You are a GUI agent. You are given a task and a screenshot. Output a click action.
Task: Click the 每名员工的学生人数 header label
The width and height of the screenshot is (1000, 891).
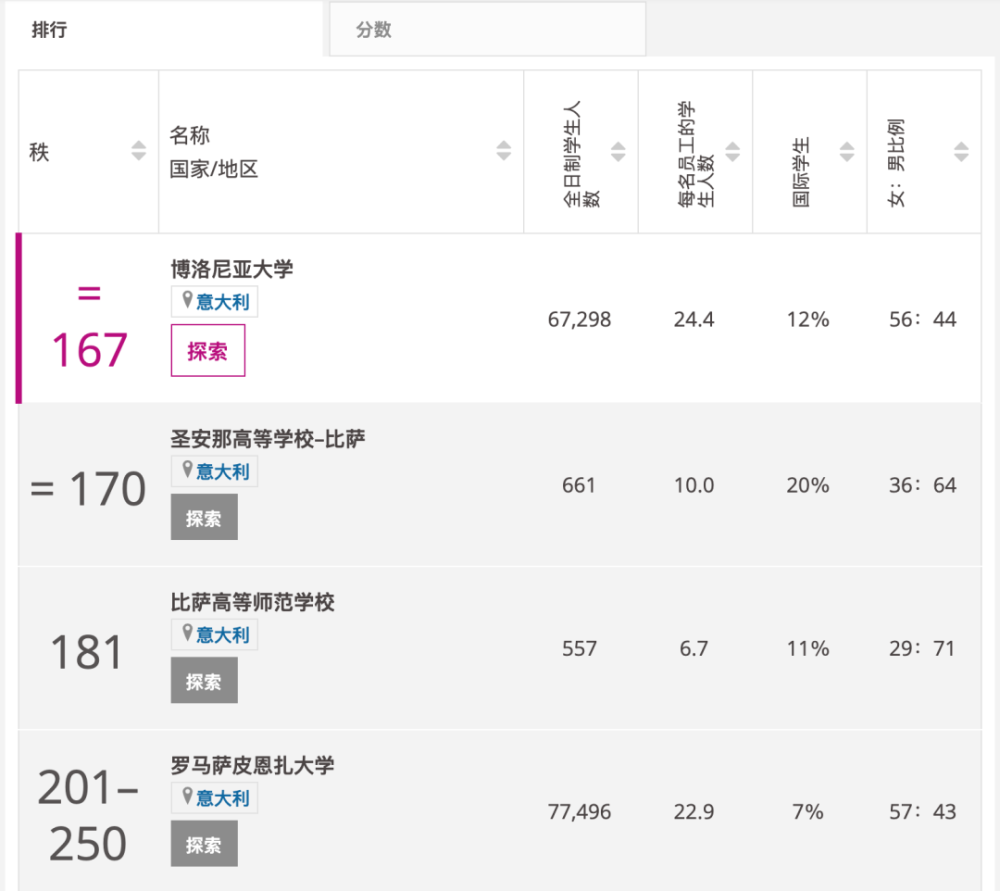[x=695, y=153]
